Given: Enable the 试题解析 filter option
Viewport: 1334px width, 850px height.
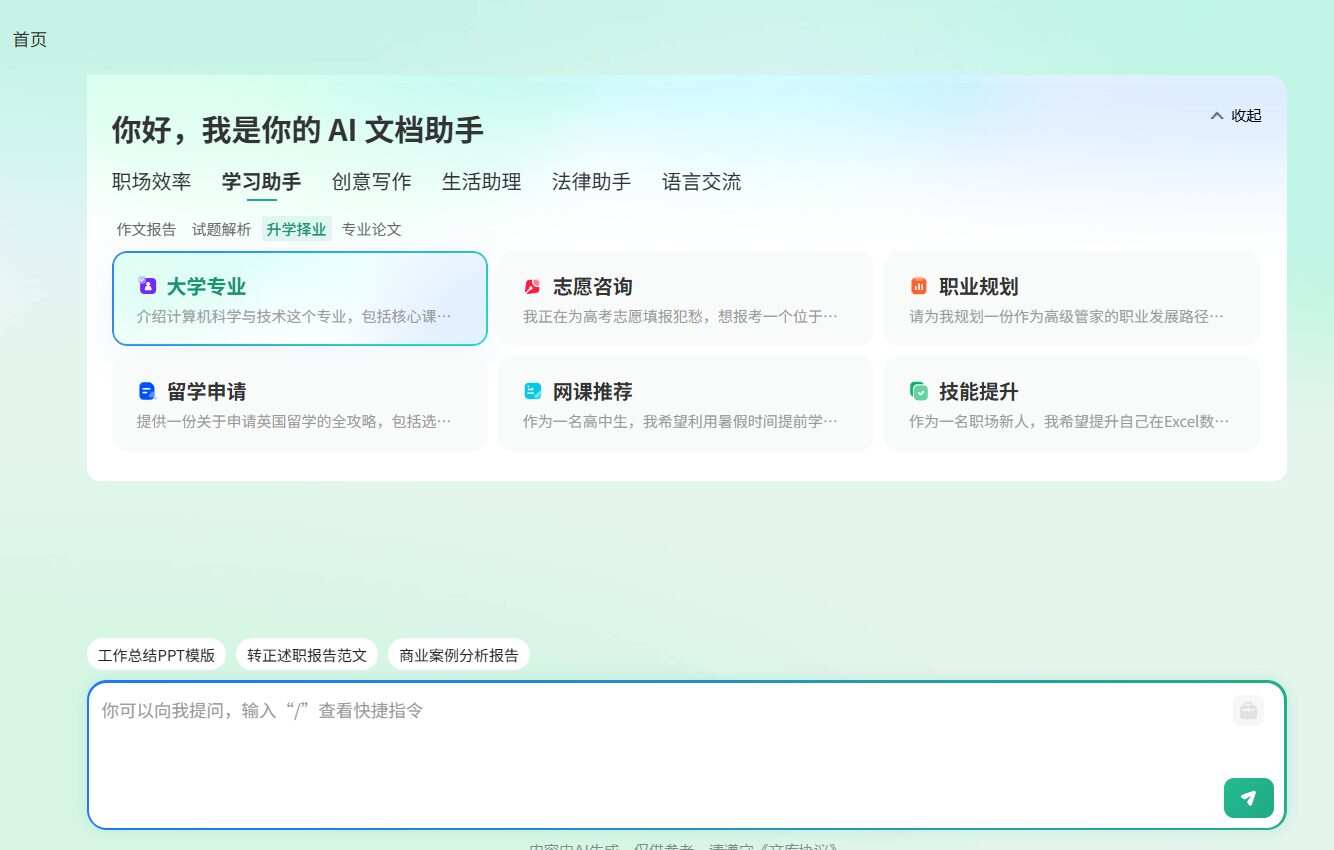Looking at the screenshot, I should (x=220, y=229).
